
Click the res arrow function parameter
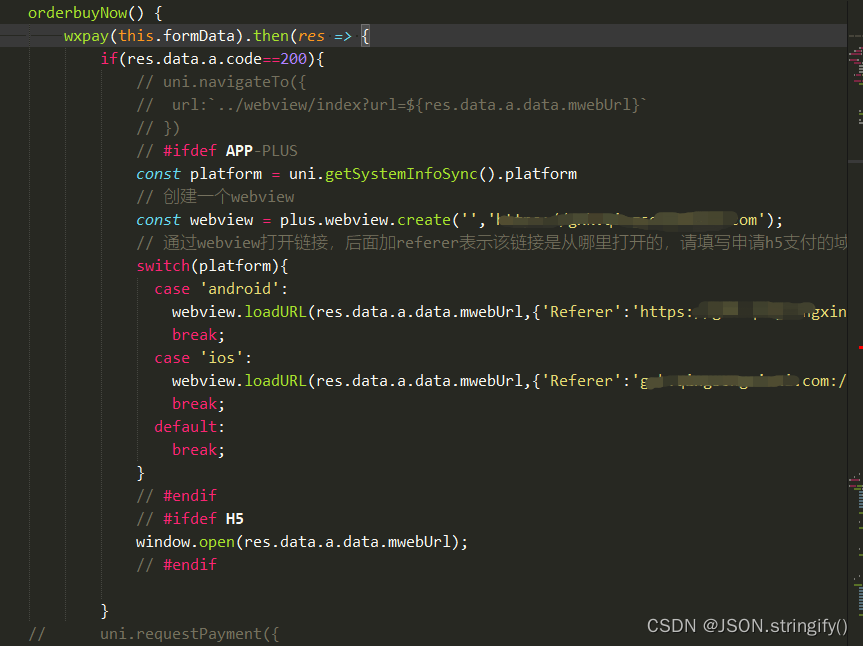(312, 36)
